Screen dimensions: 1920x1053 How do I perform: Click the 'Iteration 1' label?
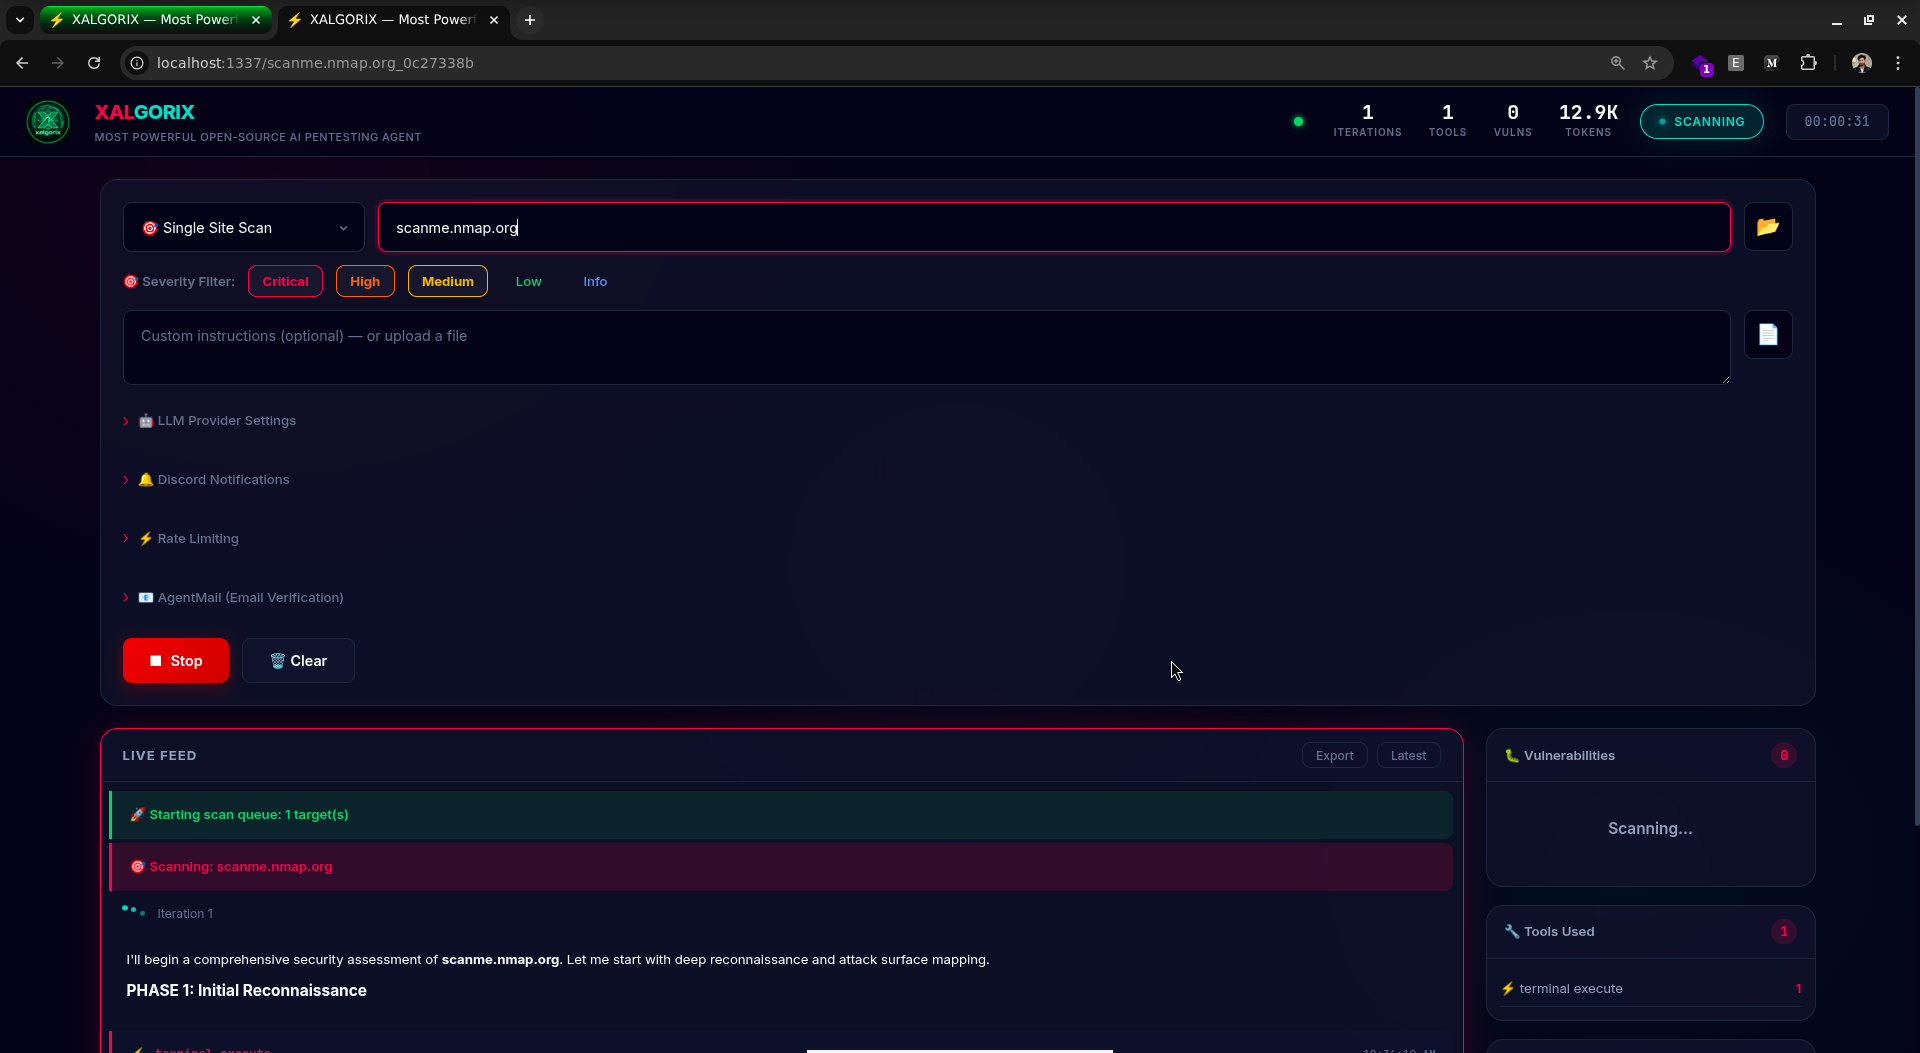coord(185,914)
